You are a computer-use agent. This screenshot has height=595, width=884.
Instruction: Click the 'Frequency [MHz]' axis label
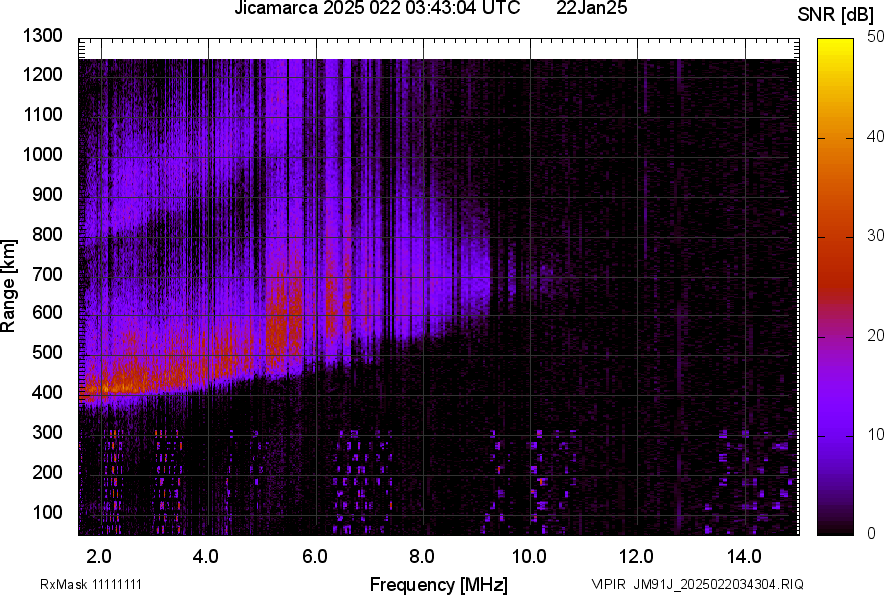pos(438,584)
